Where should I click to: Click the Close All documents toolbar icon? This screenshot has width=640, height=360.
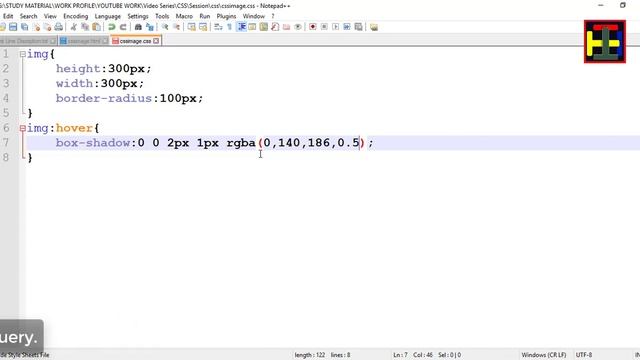(x=47, y=27)
